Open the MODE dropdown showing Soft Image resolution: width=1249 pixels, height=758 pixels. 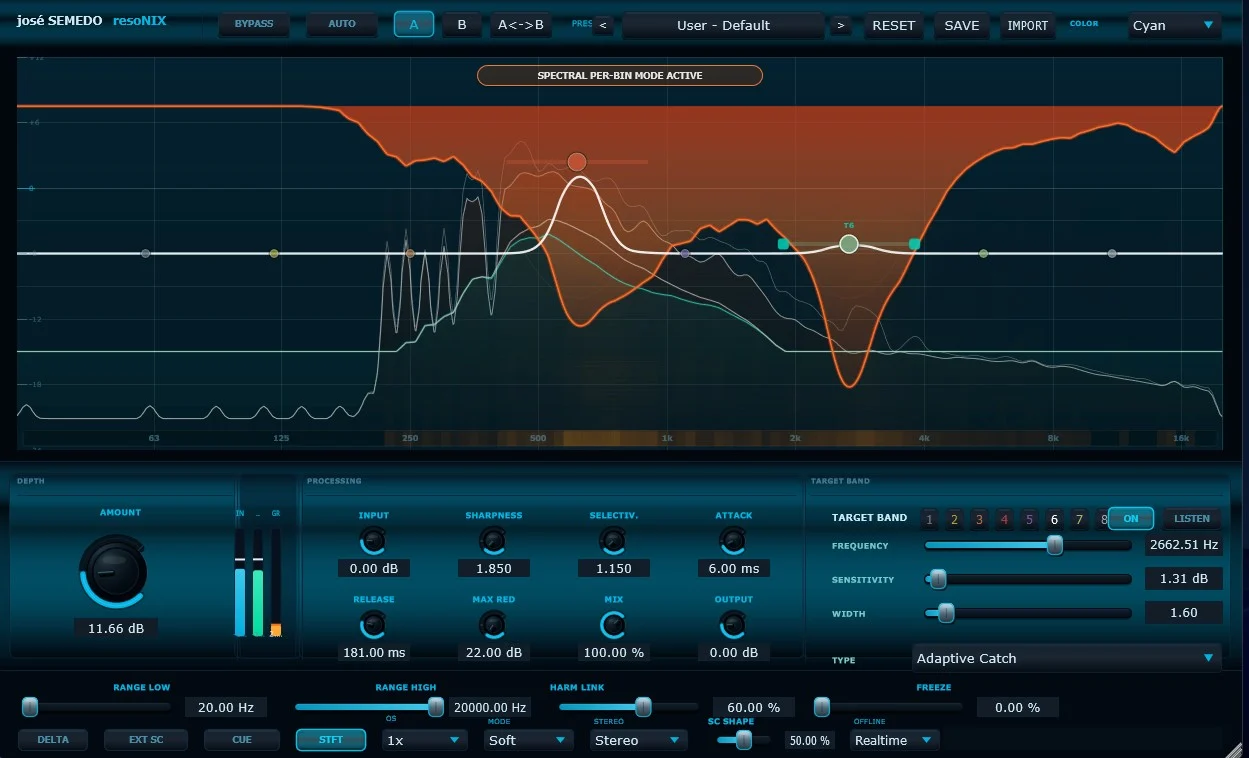(x=529, y=740)
